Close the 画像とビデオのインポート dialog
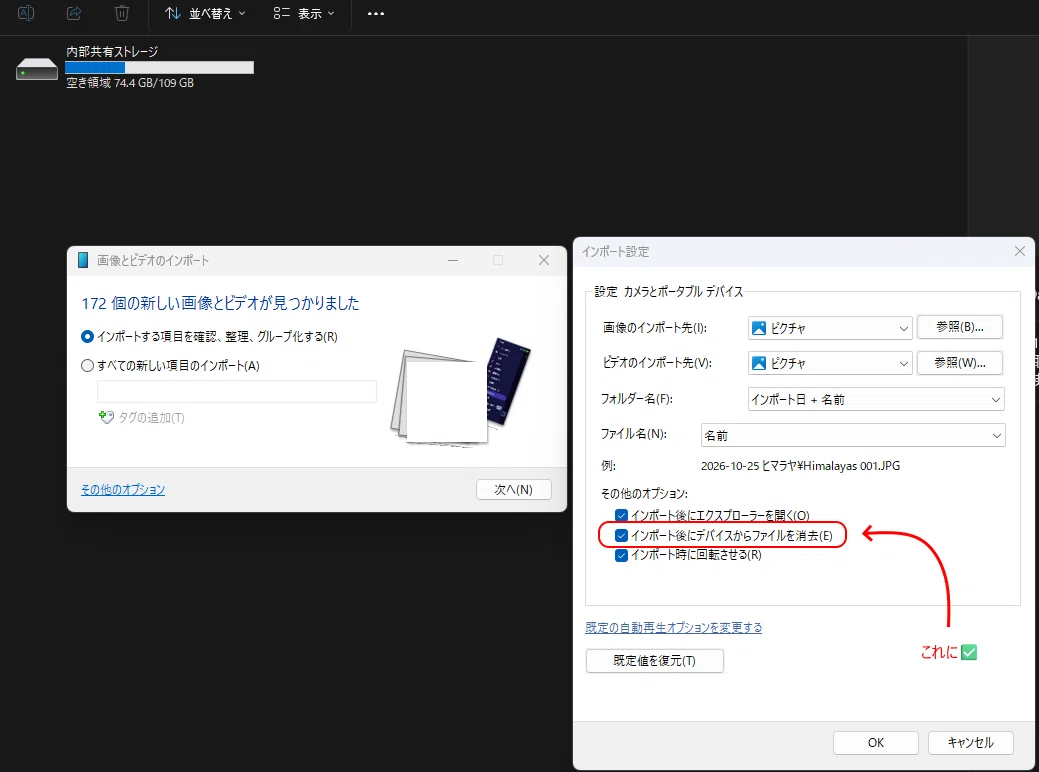 [544, 260]
